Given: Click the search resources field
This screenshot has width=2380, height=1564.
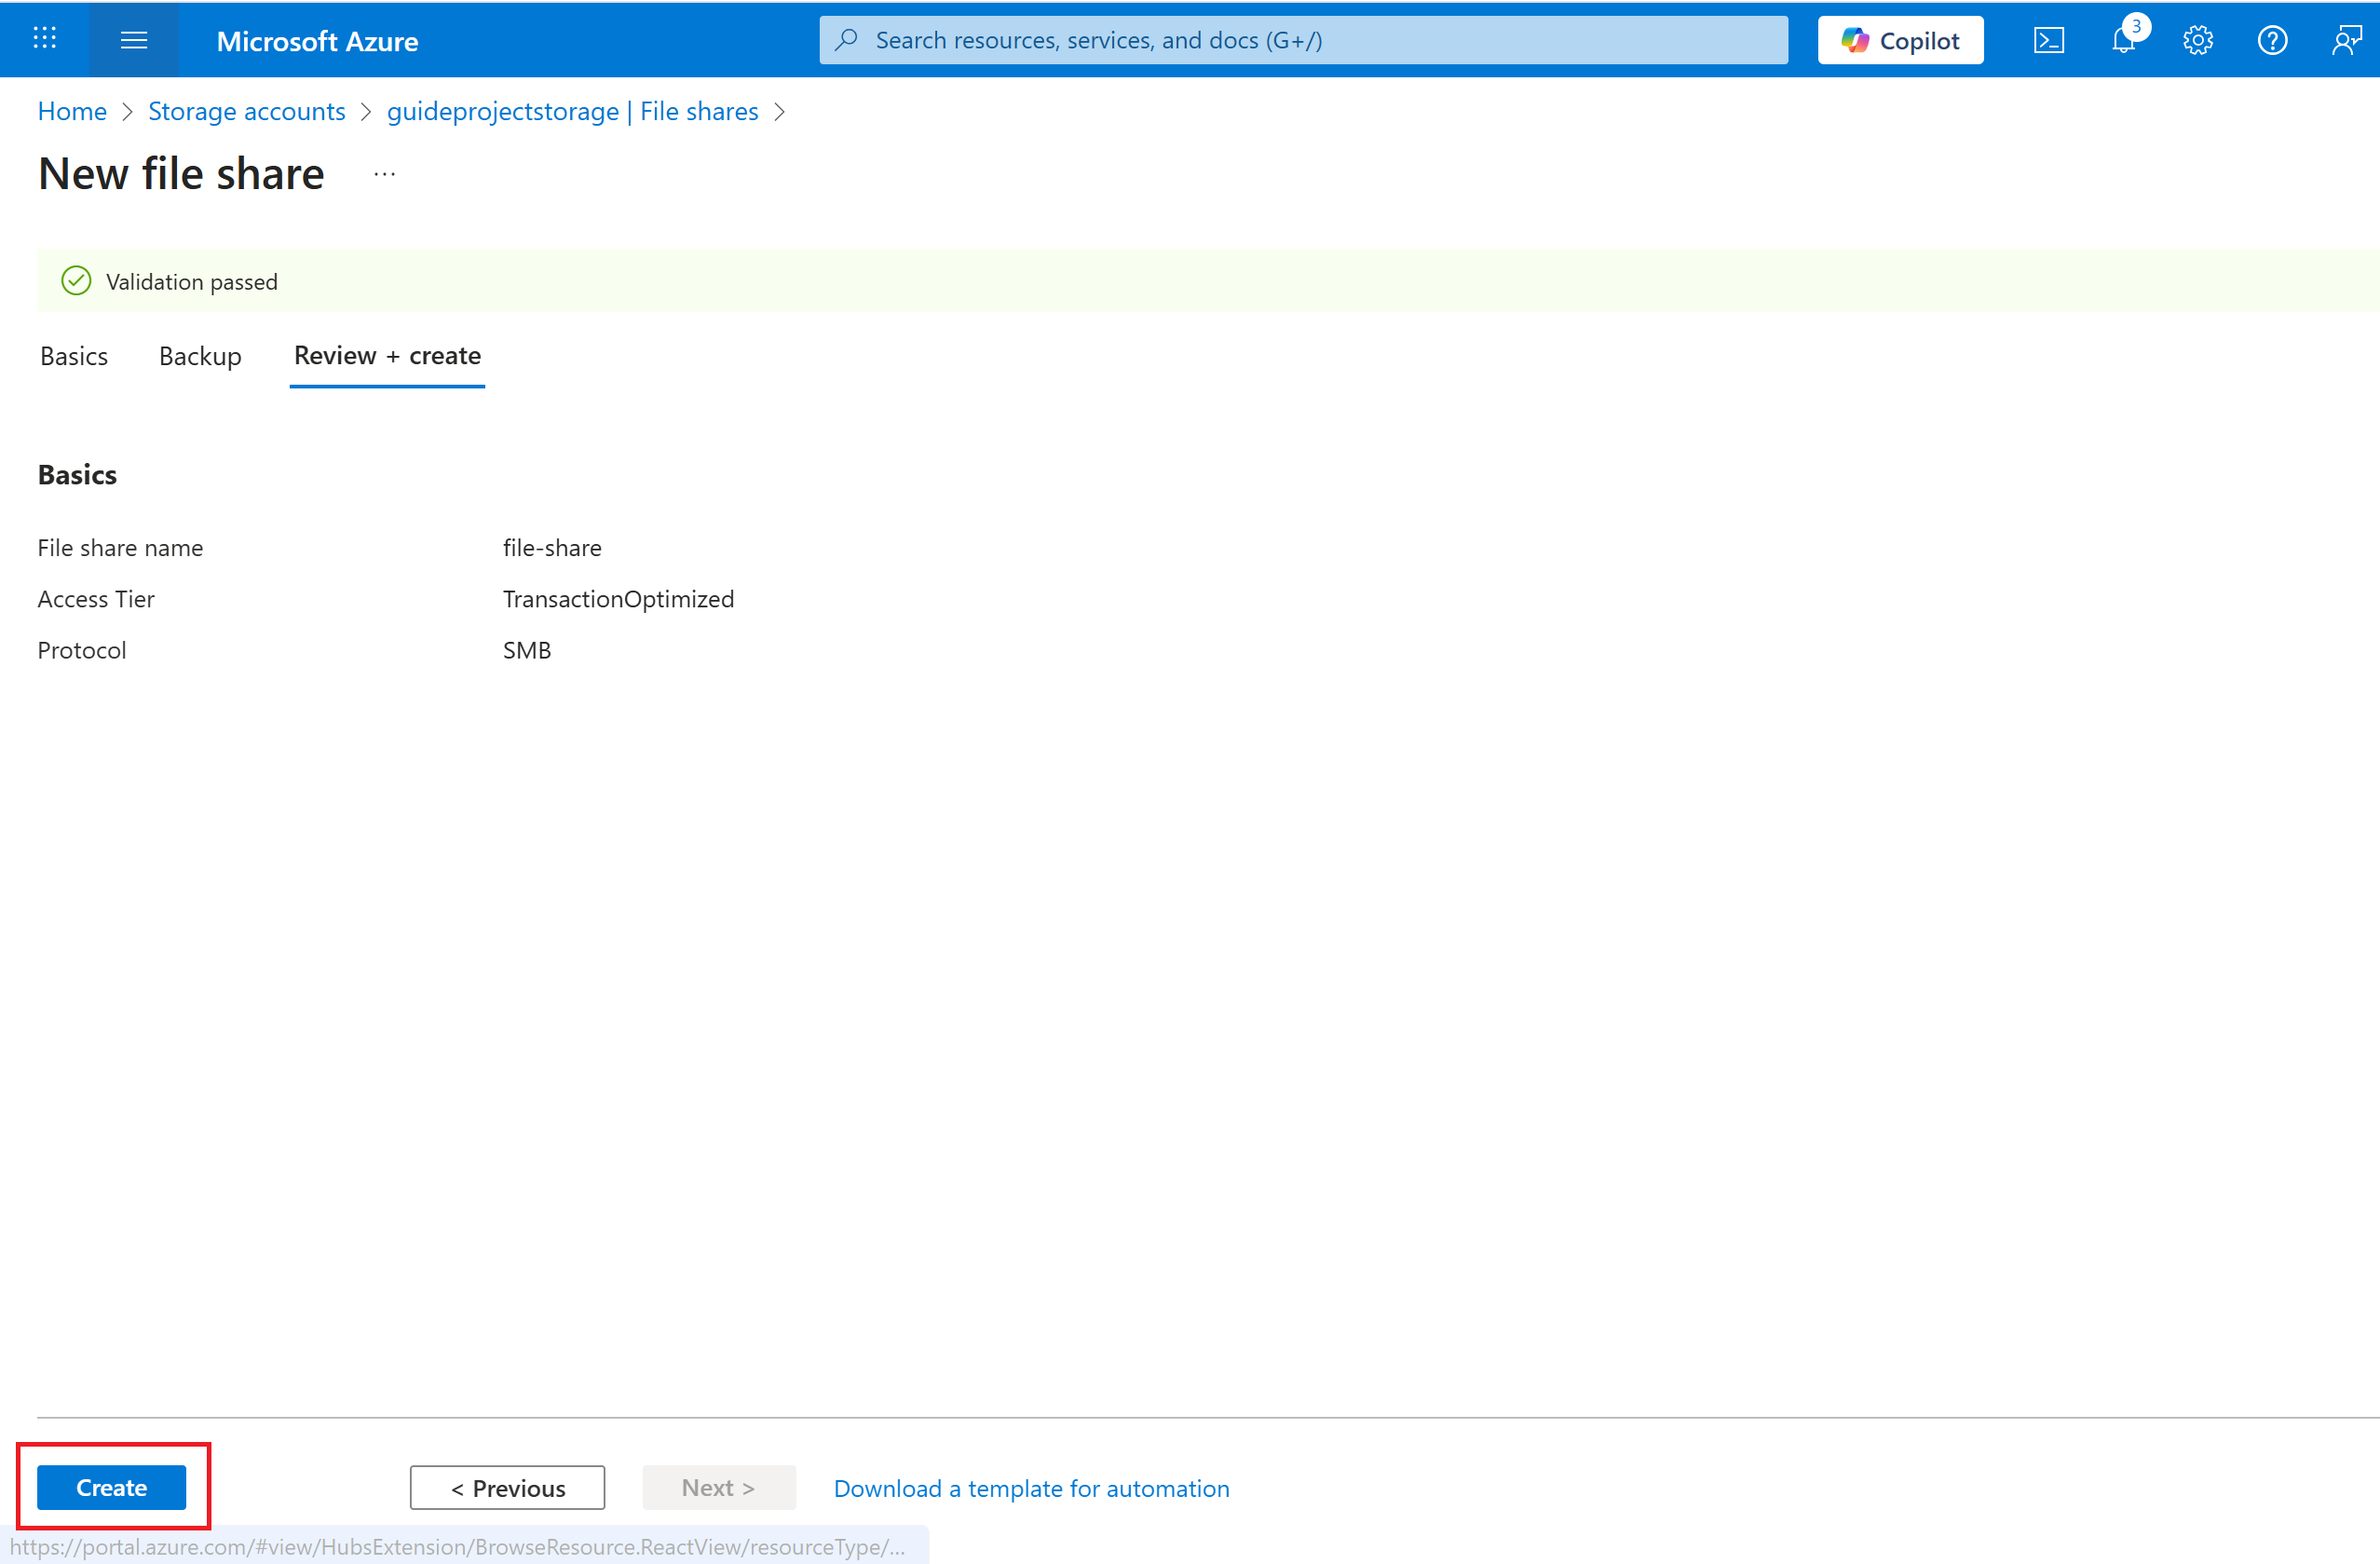Looking at the screenshot, I should pos(1303,40).
